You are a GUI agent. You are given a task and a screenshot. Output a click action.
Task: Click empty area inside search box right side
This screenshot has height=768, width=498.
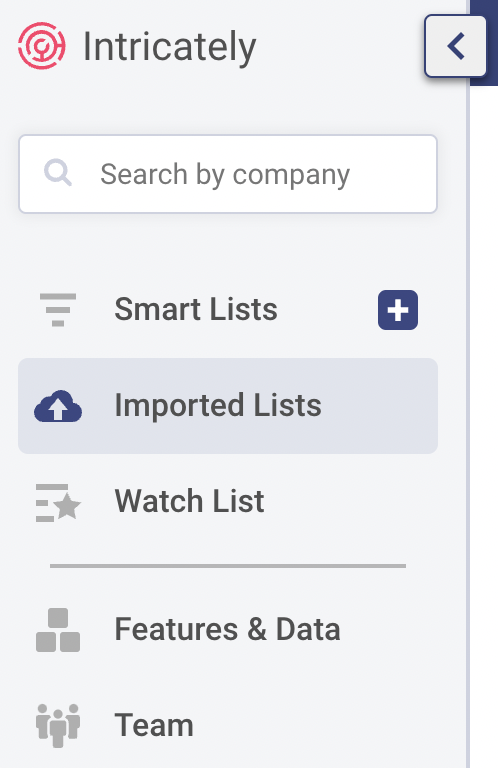click(x=394, y=174)
